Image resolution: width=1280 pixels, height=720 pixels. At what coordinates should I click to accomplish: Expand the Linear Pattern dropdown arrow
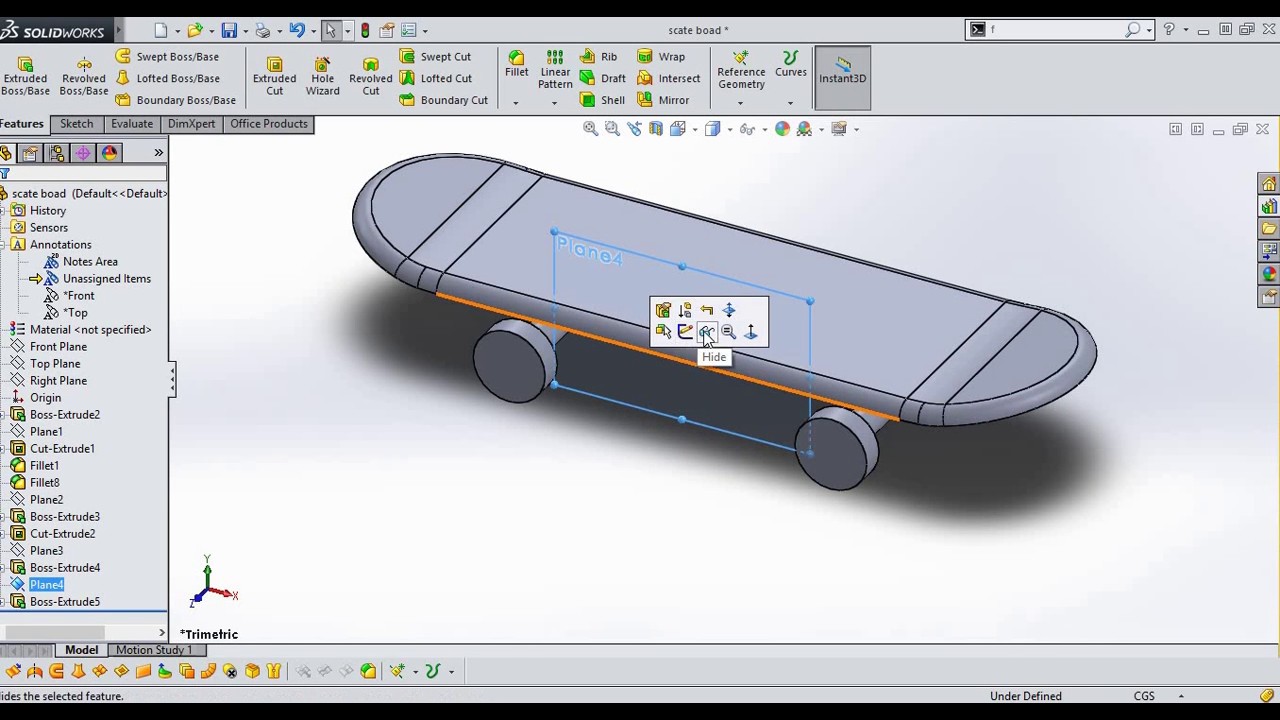click(x=554, y=103)
